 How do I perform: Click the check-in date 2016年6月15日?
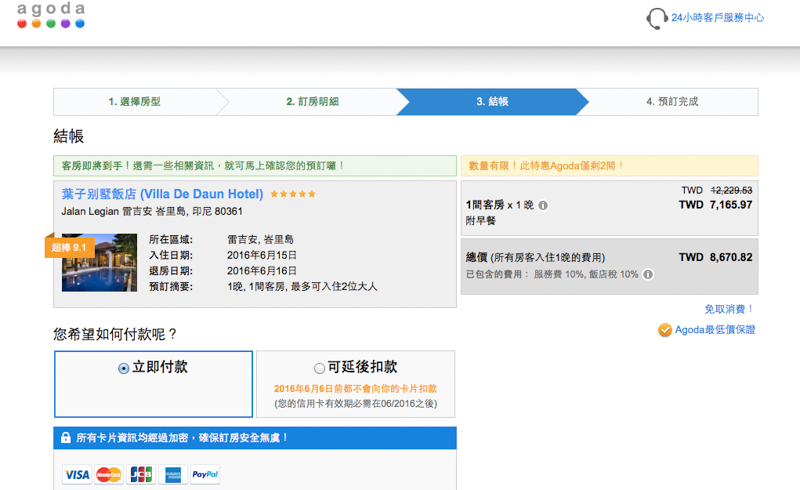(262, 255)
